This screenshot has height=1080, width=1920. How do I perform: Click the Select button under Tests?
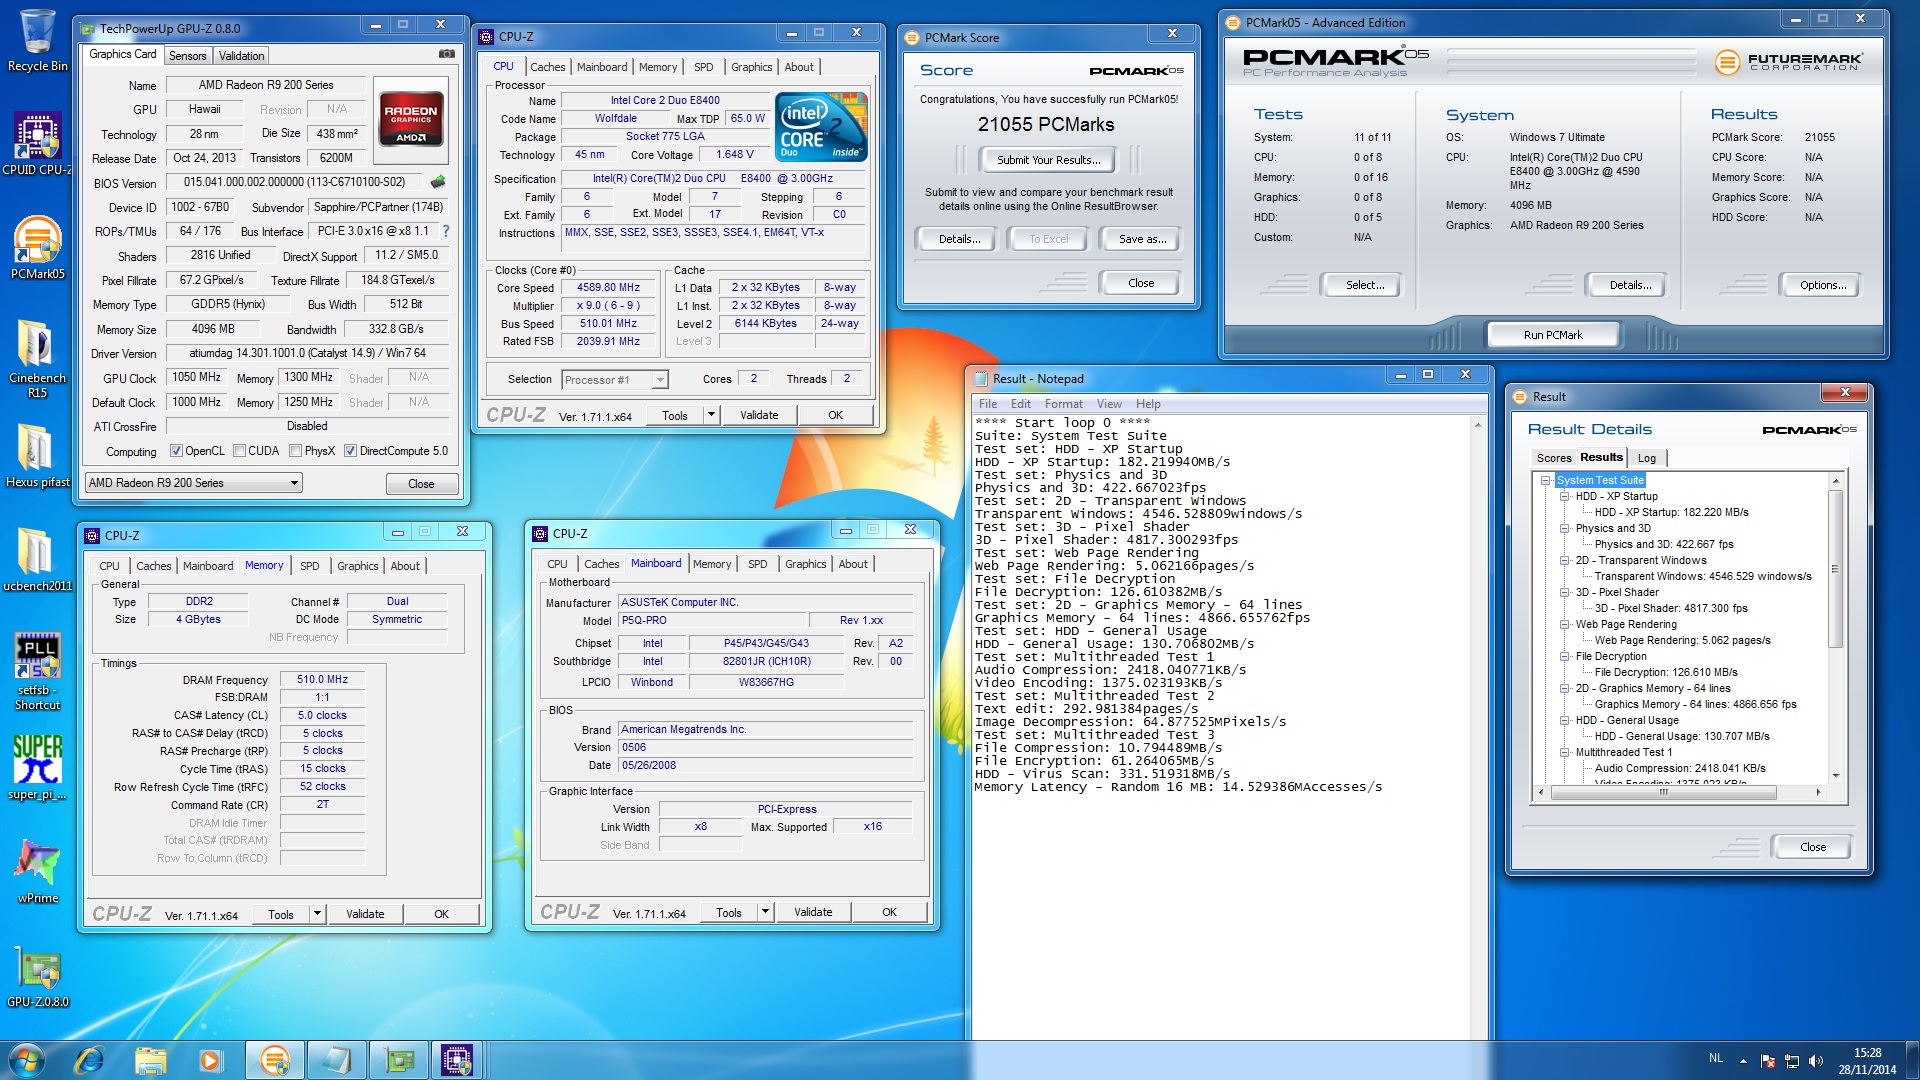1364,285
